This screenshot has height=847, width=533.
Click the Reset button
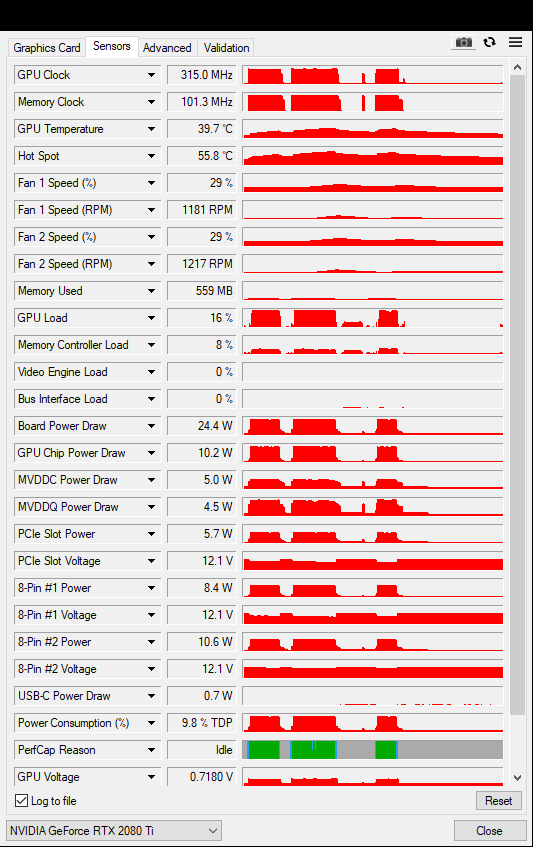[x=498, y=801]
